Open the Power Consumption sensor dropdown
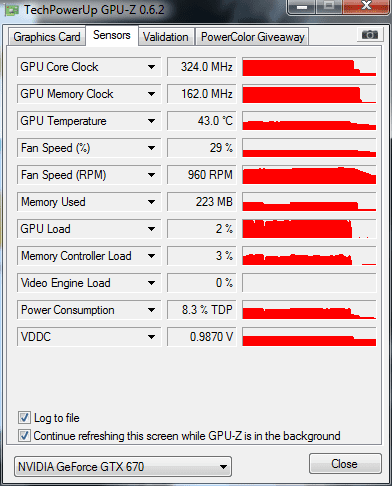The image size is (392, 486). pos(151,310)
